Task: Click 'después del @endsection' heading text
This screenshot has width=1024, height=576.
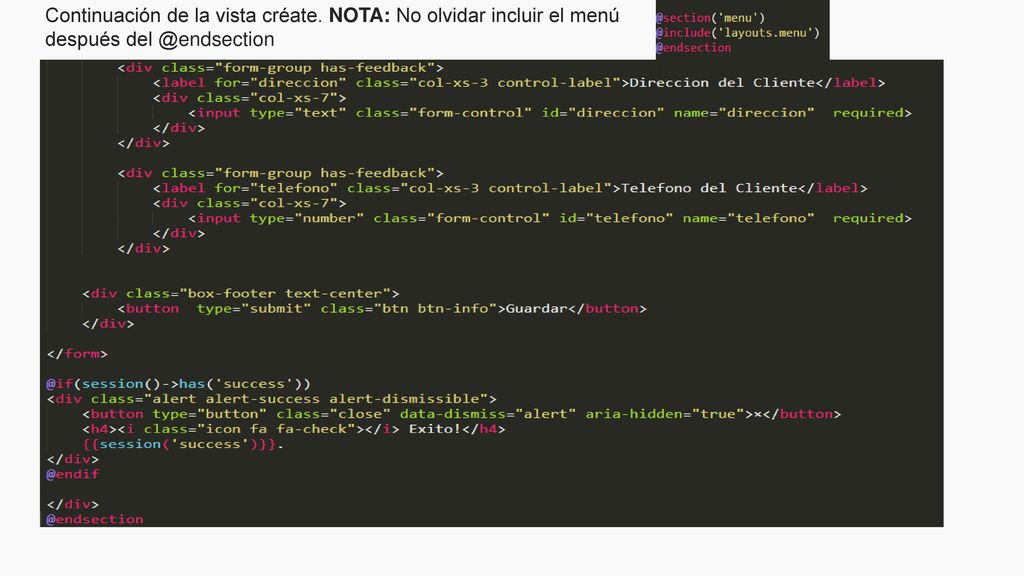Action: [x=159, y=39]
